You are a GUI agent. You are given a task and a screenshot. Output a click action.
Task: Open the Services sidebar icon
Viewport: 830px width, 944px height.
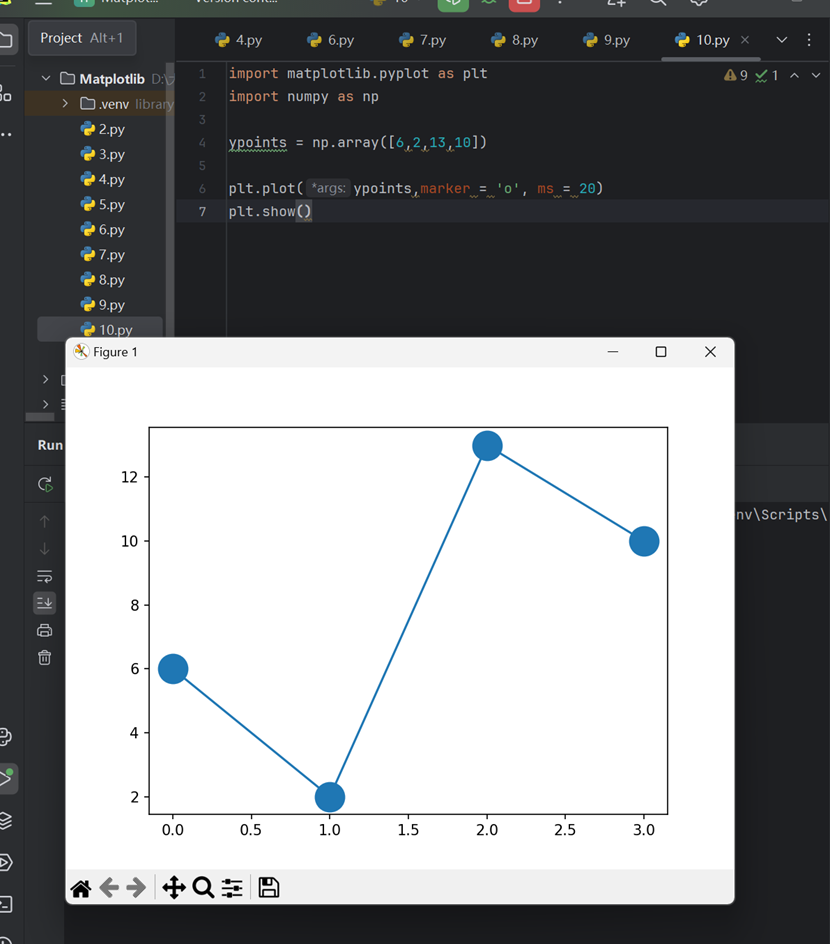pyautogui.click(x=5, y=862)
